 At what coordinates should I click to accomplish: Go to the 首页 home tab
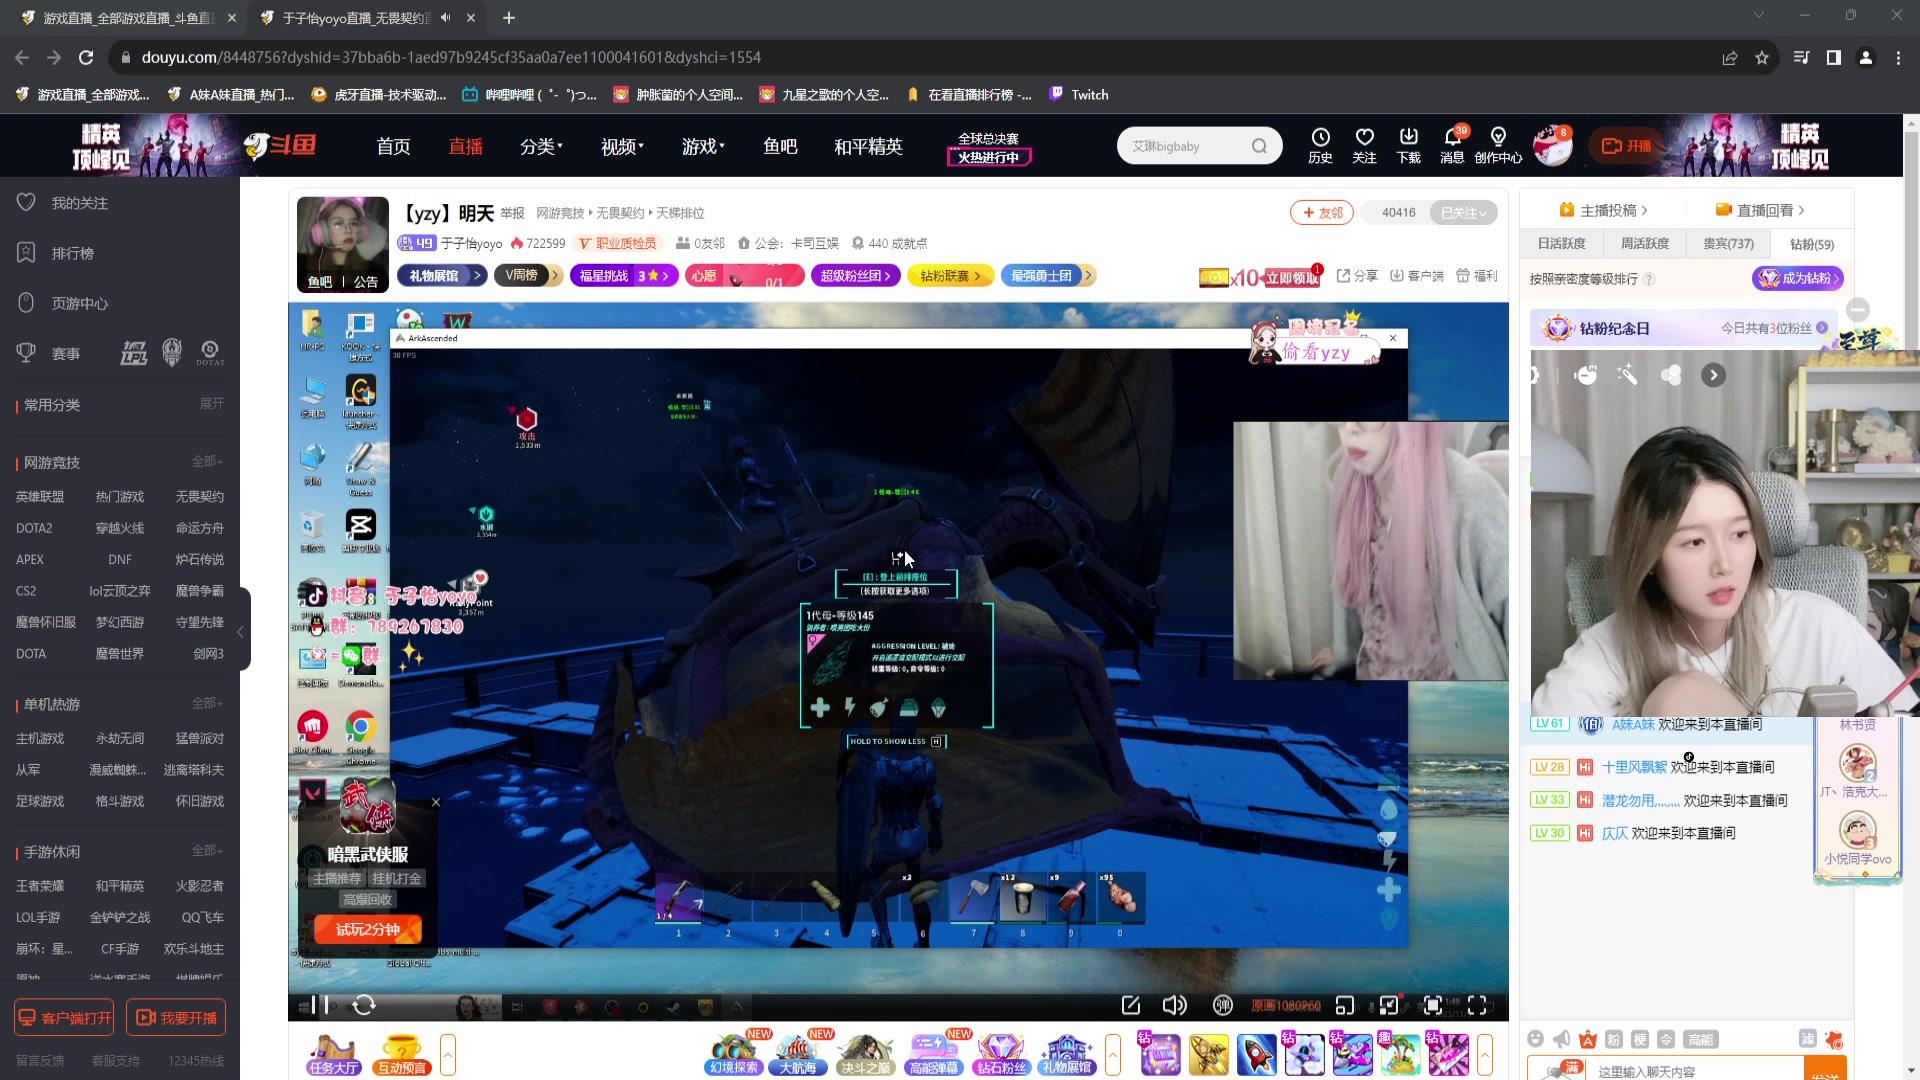393,146
